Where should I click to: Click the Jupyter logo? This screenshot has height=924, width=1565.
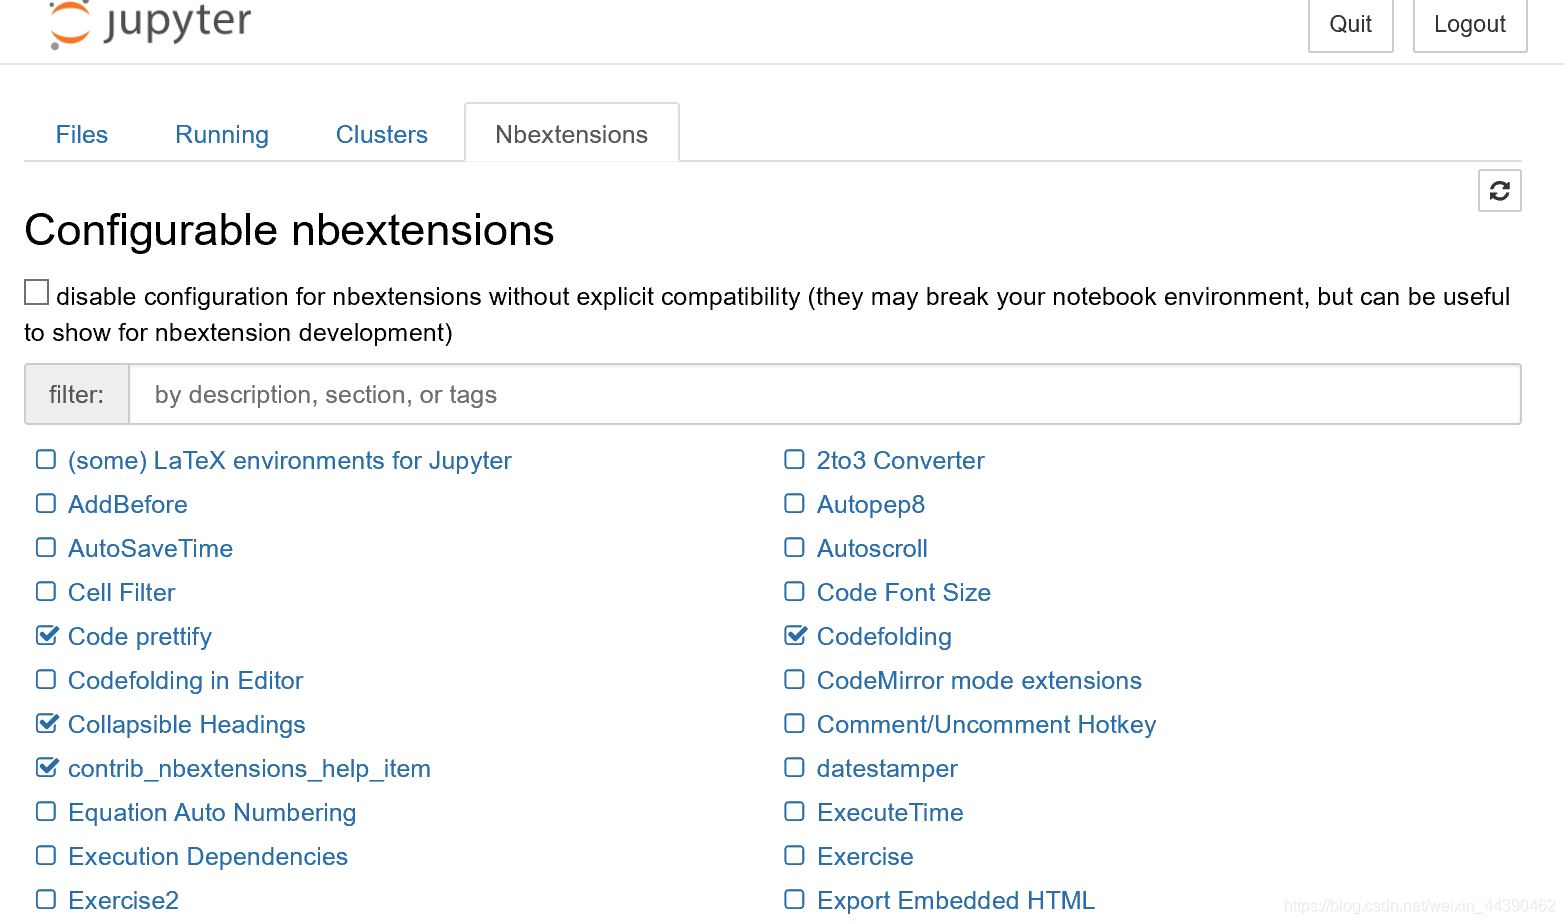[150, 24]
